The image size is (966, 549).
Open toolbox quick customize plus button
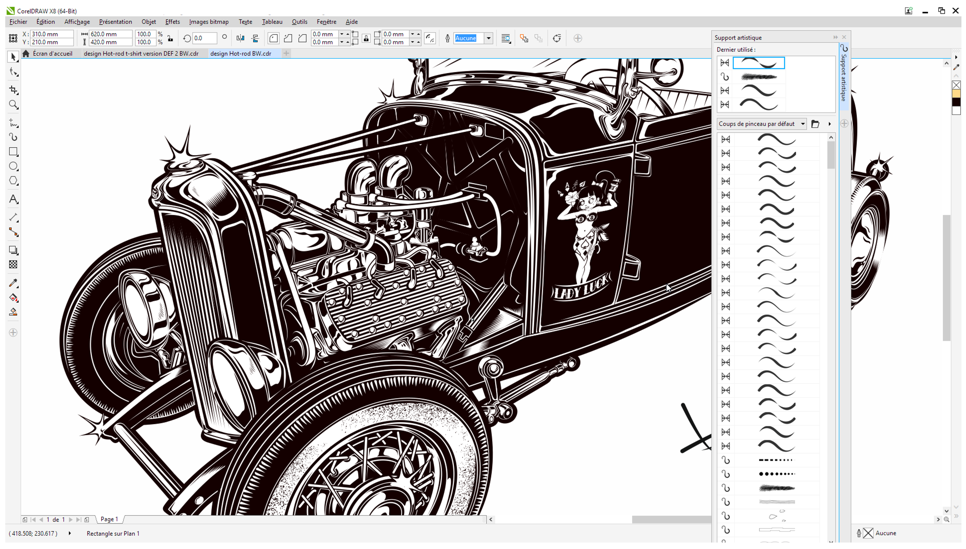[x=14, y=333]
